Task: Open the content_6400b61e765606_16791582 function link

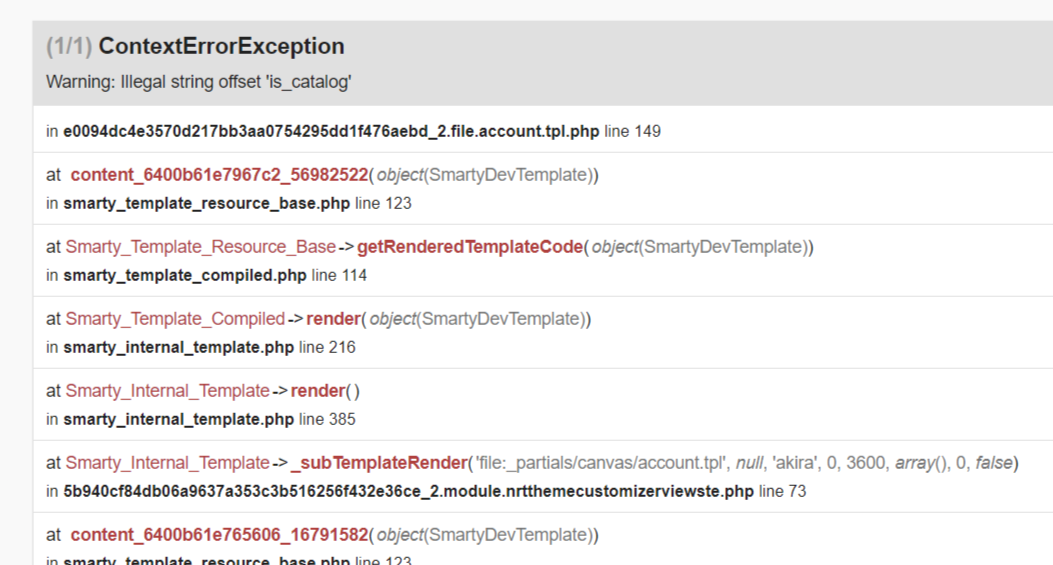Action: tap(220, 535)
